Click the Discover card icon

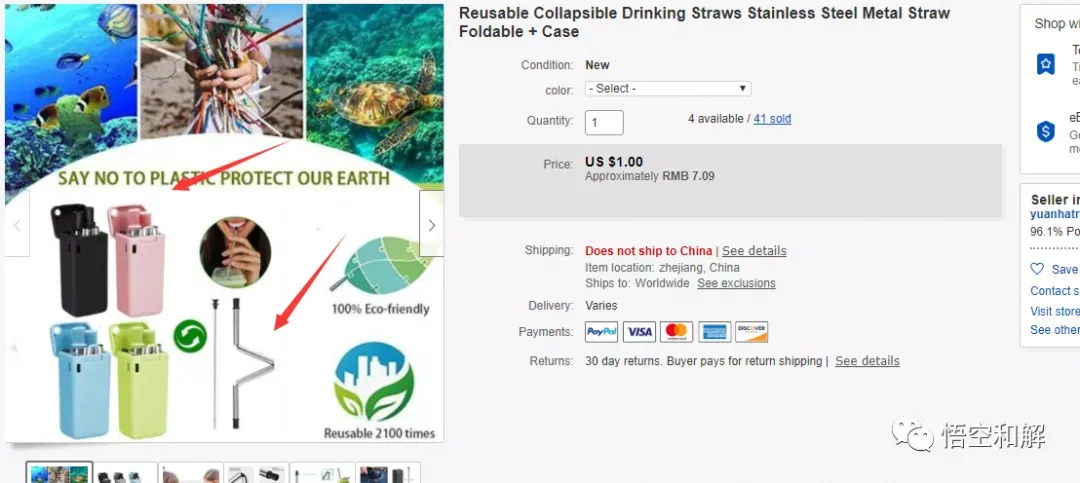click(x=751, y=332)
